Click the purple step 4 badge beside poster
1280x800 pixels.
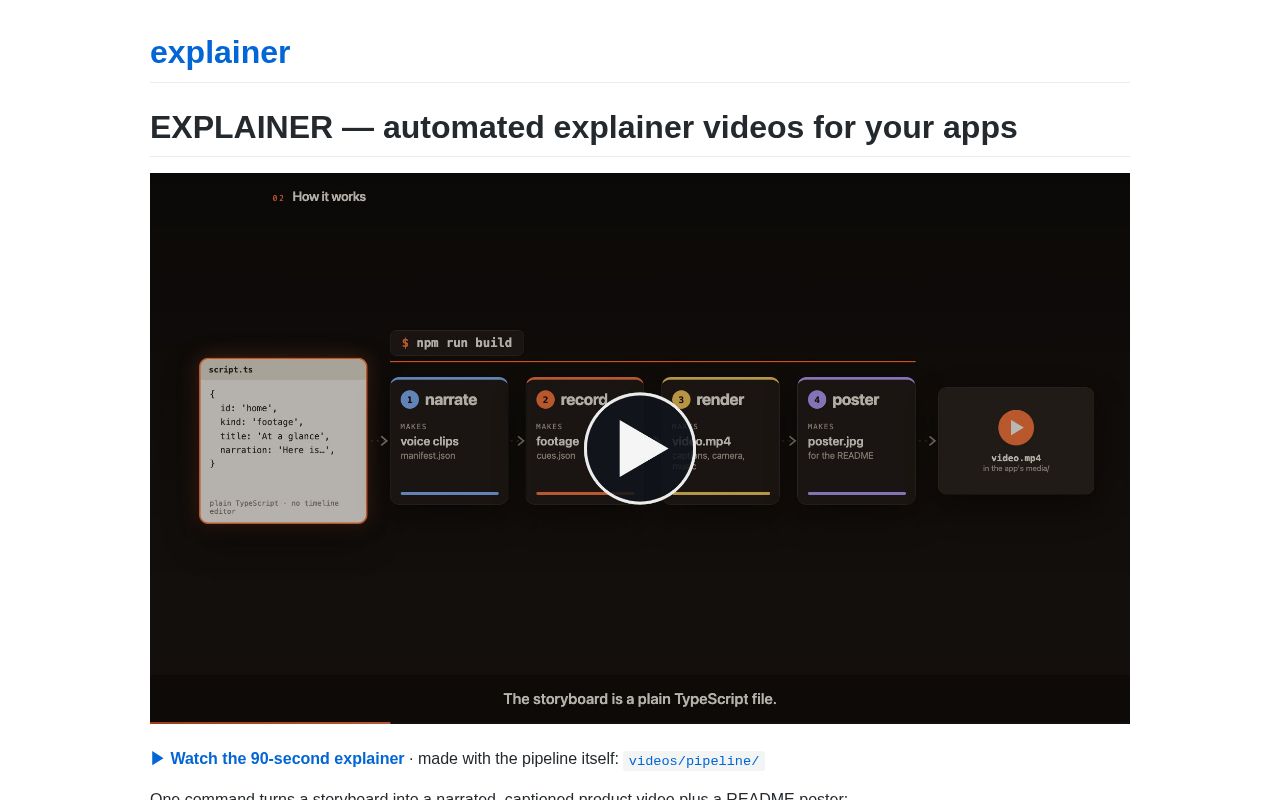[x=817, y=400]
